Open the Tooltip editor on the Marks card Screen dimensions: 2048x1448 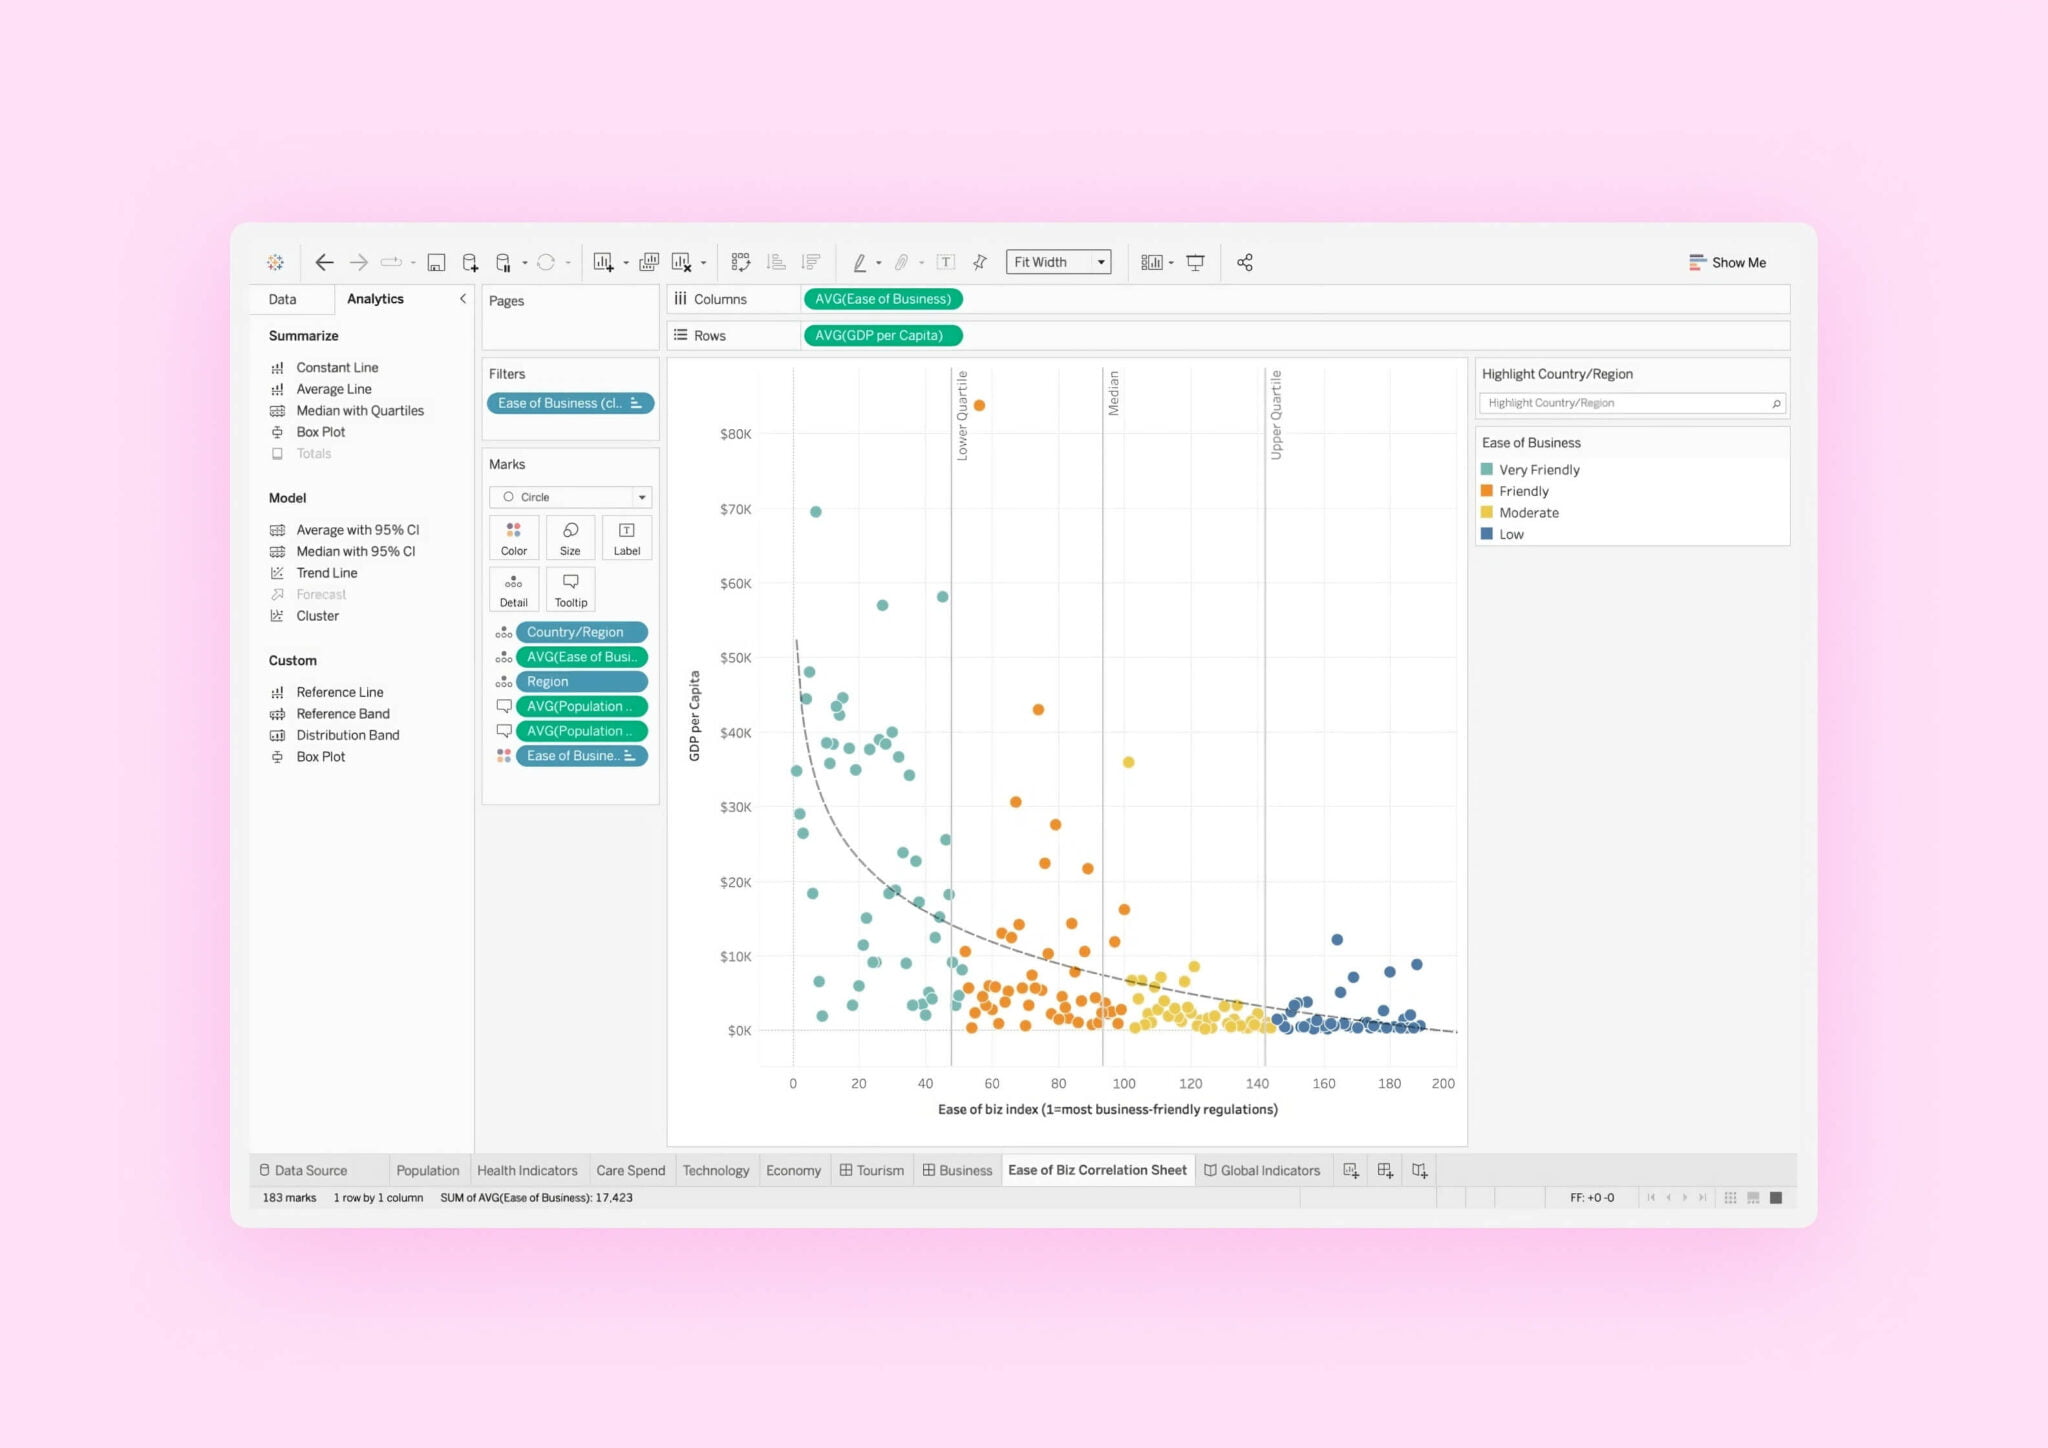(x=571, y=589)
